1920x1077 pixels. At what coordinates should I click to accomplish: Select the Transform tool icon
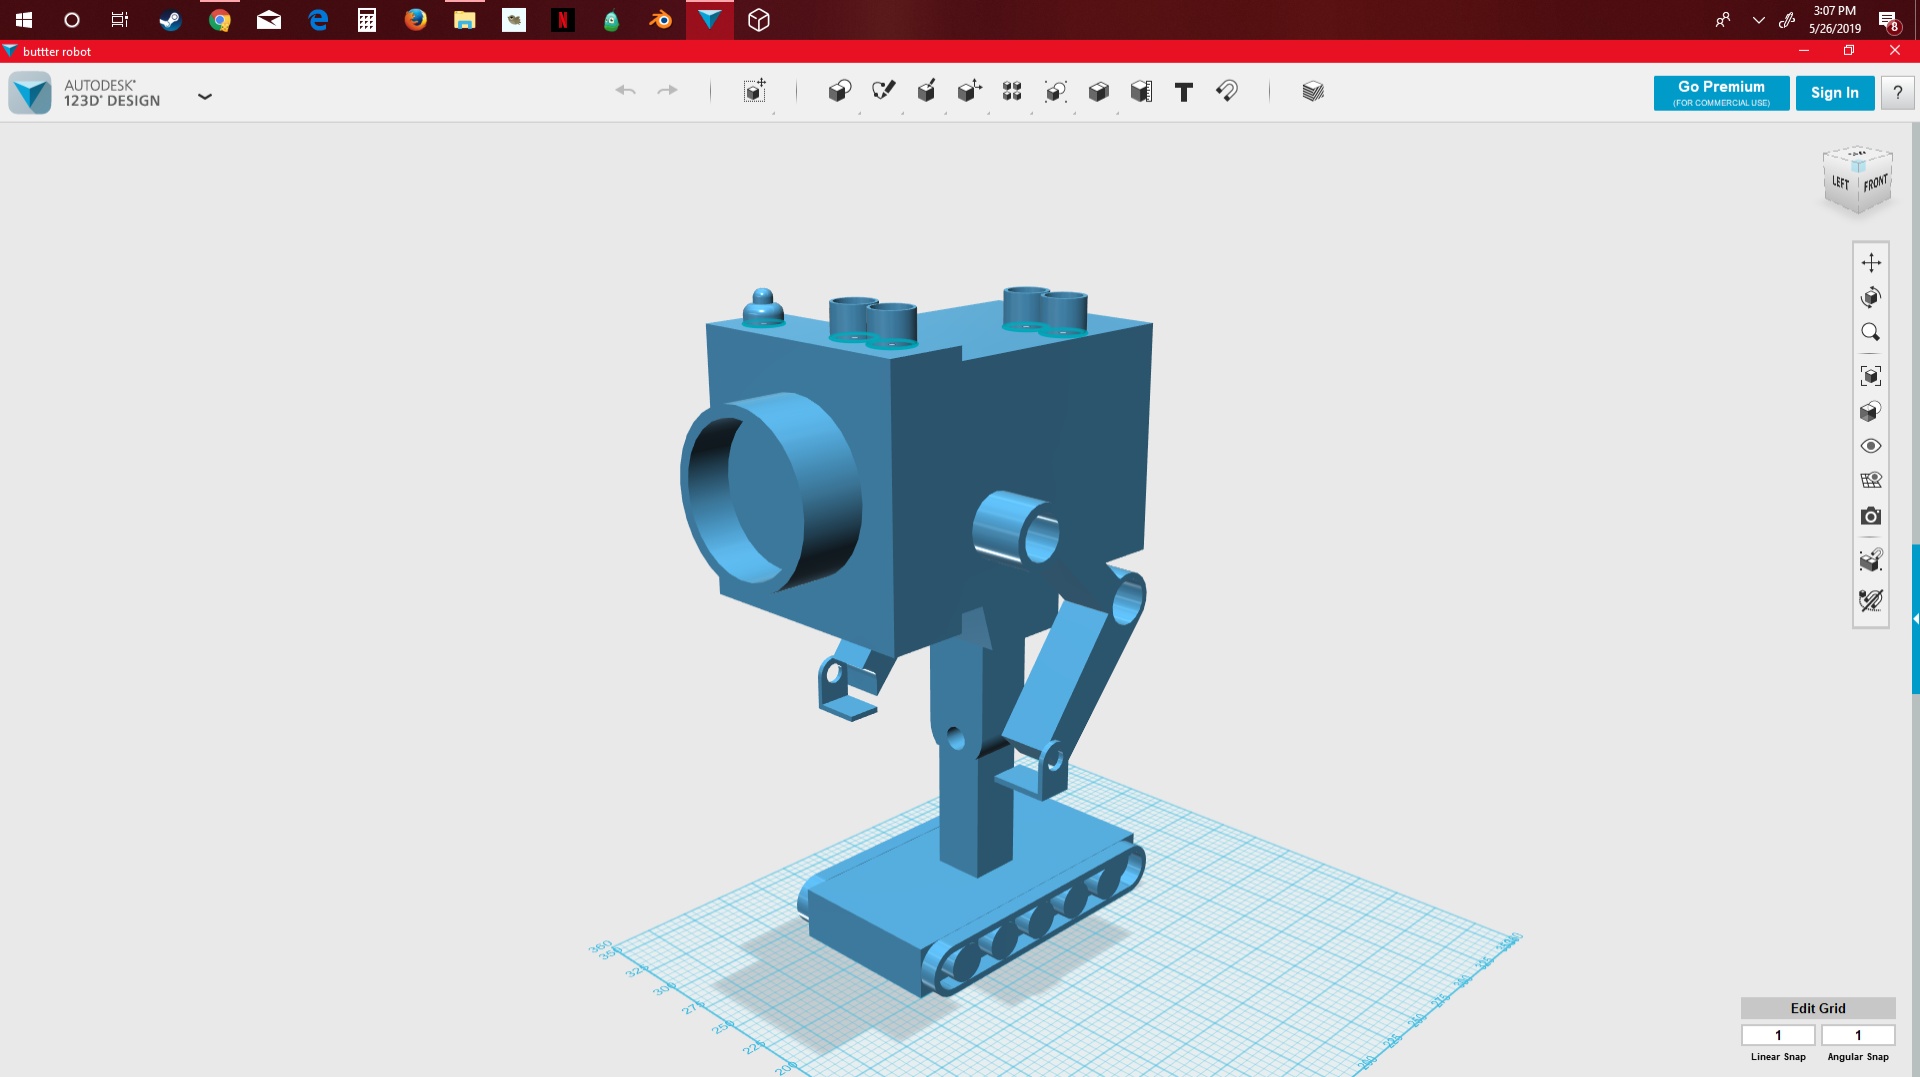(x=755, y=91)
